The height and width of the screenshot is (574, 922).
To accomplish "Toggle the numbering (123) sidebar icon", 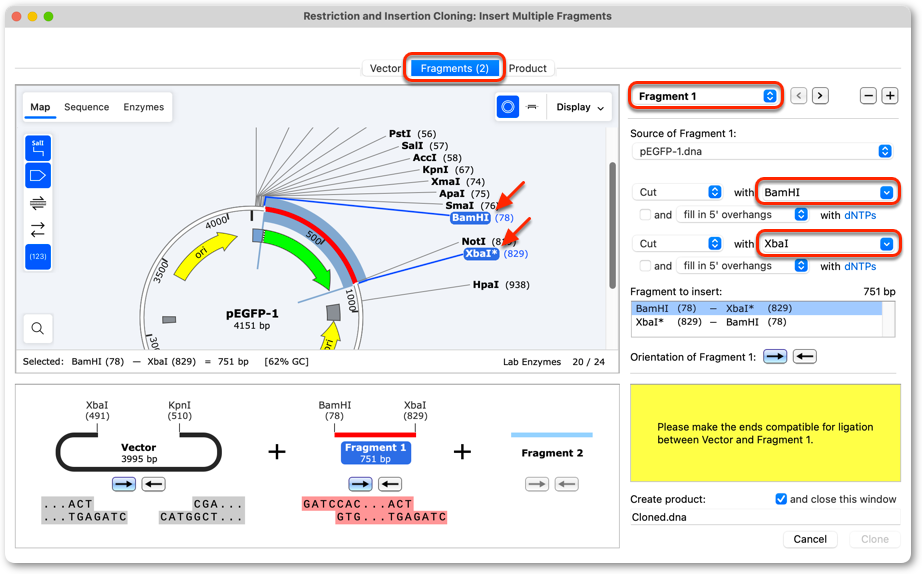I will [38, 257].
